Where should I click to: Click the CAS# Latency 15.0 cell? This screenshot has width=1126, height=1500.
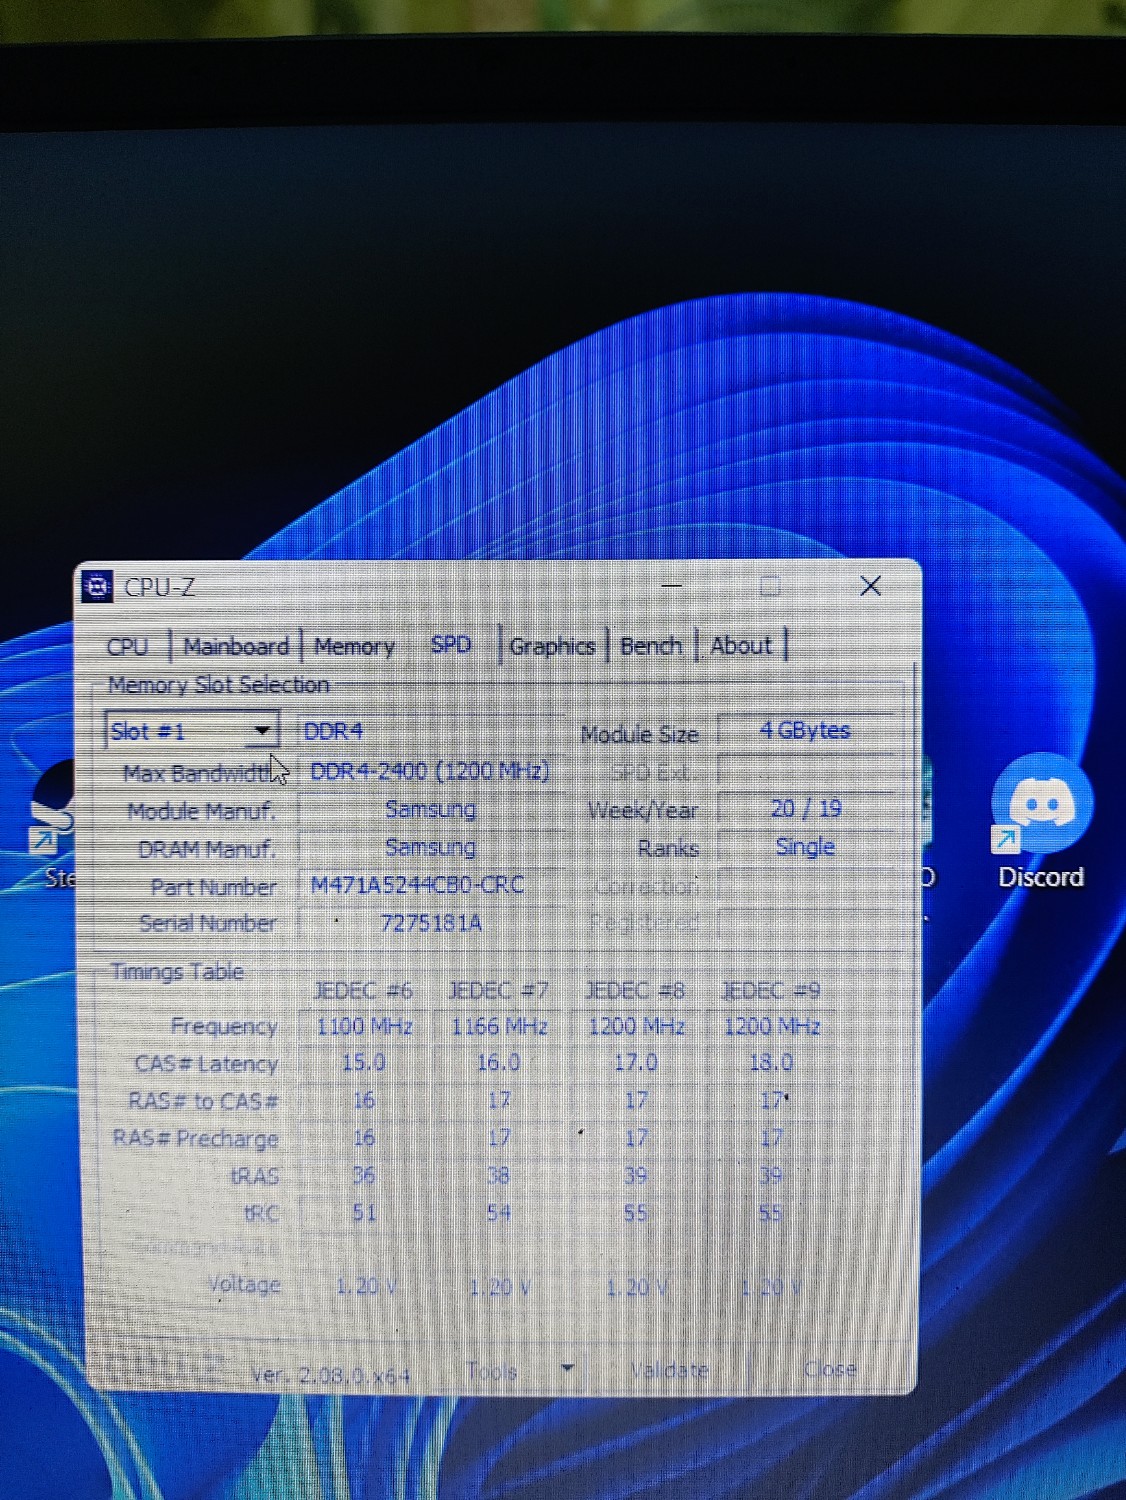(364, 1063)
